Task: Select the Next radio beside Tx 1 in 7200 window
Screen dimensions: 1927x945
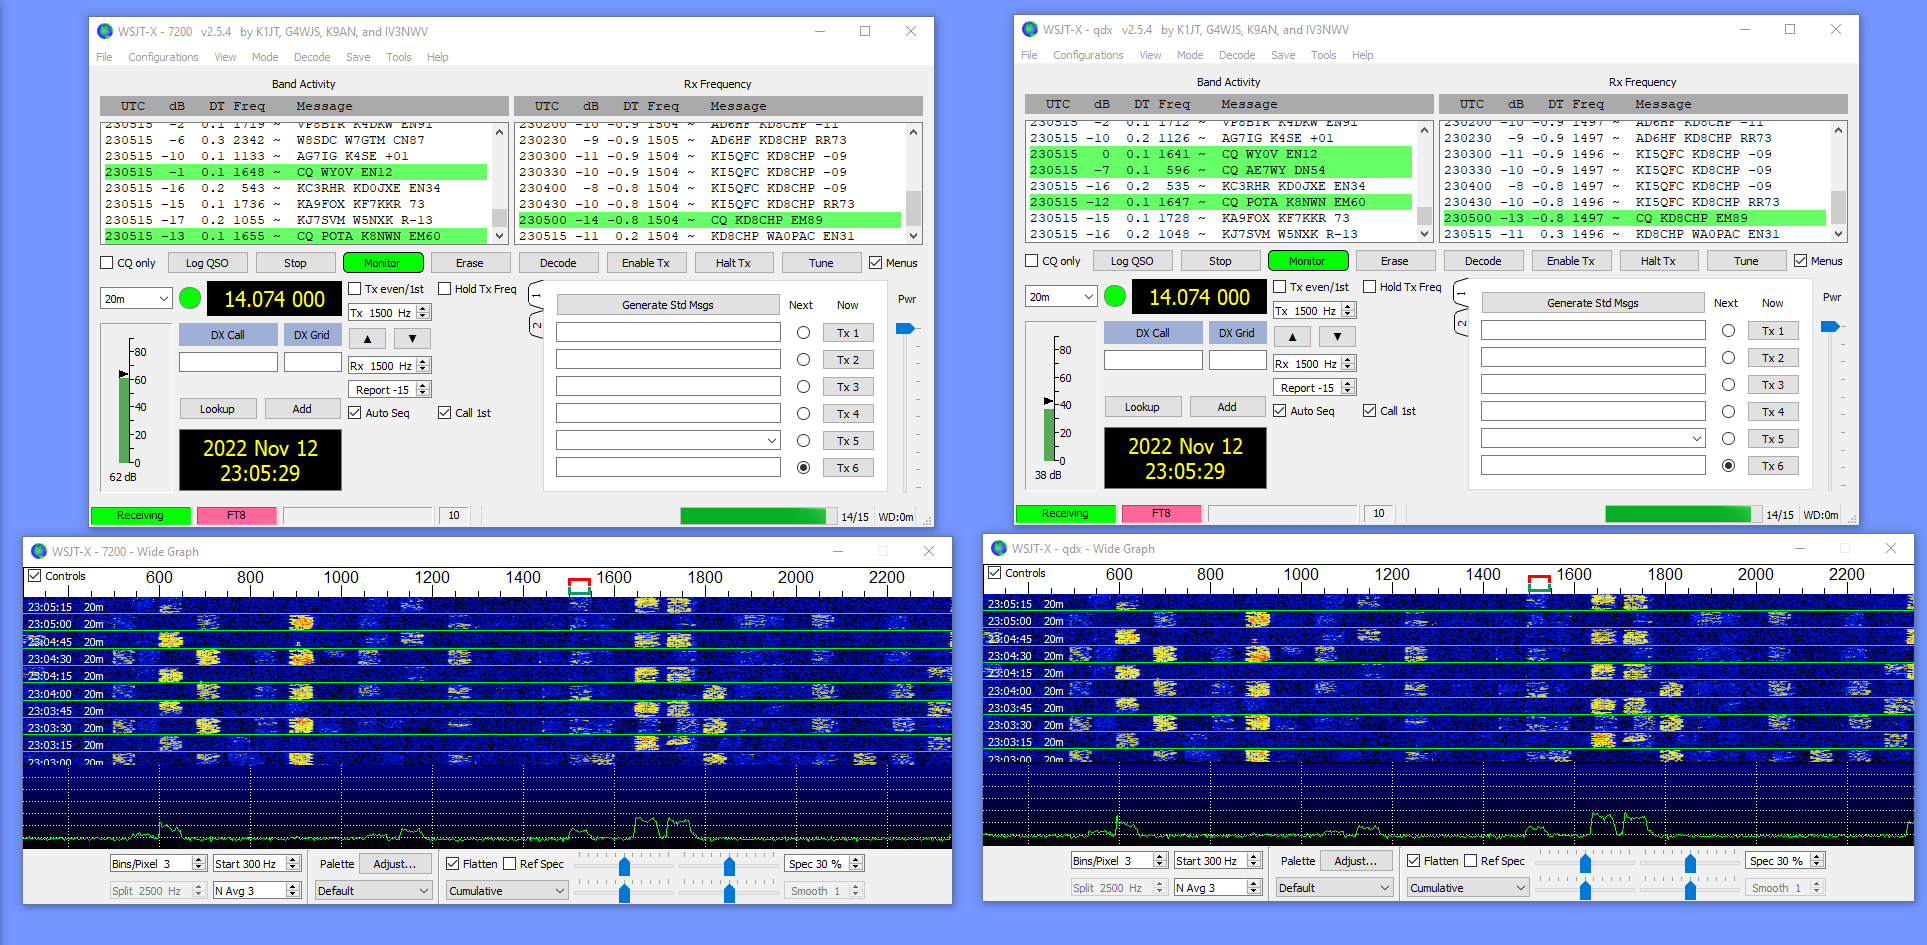Action: click(803, 333)
